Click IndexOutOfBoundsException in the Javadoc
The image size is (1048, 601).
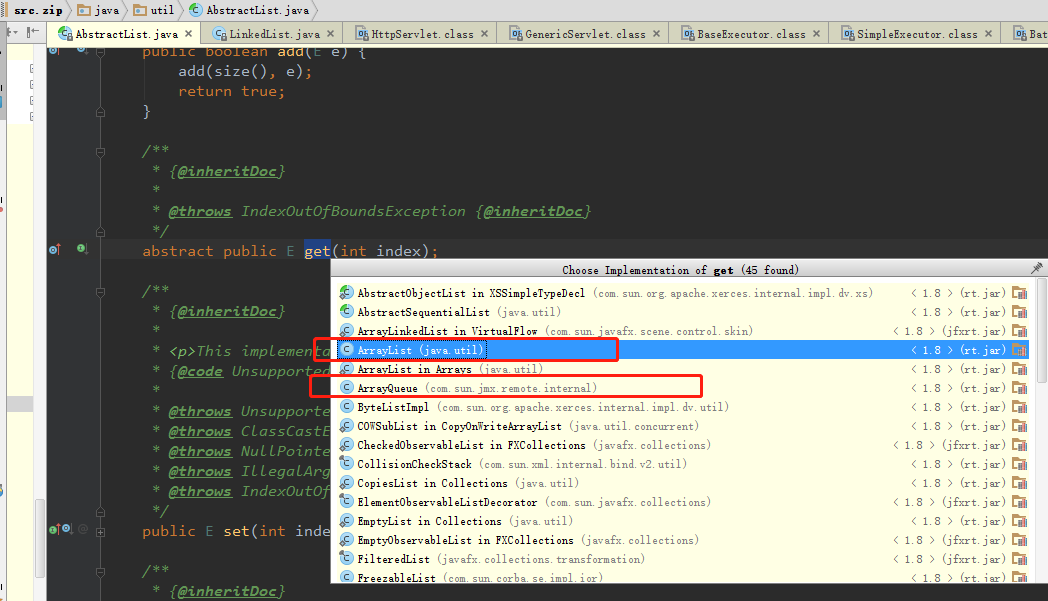354,211
